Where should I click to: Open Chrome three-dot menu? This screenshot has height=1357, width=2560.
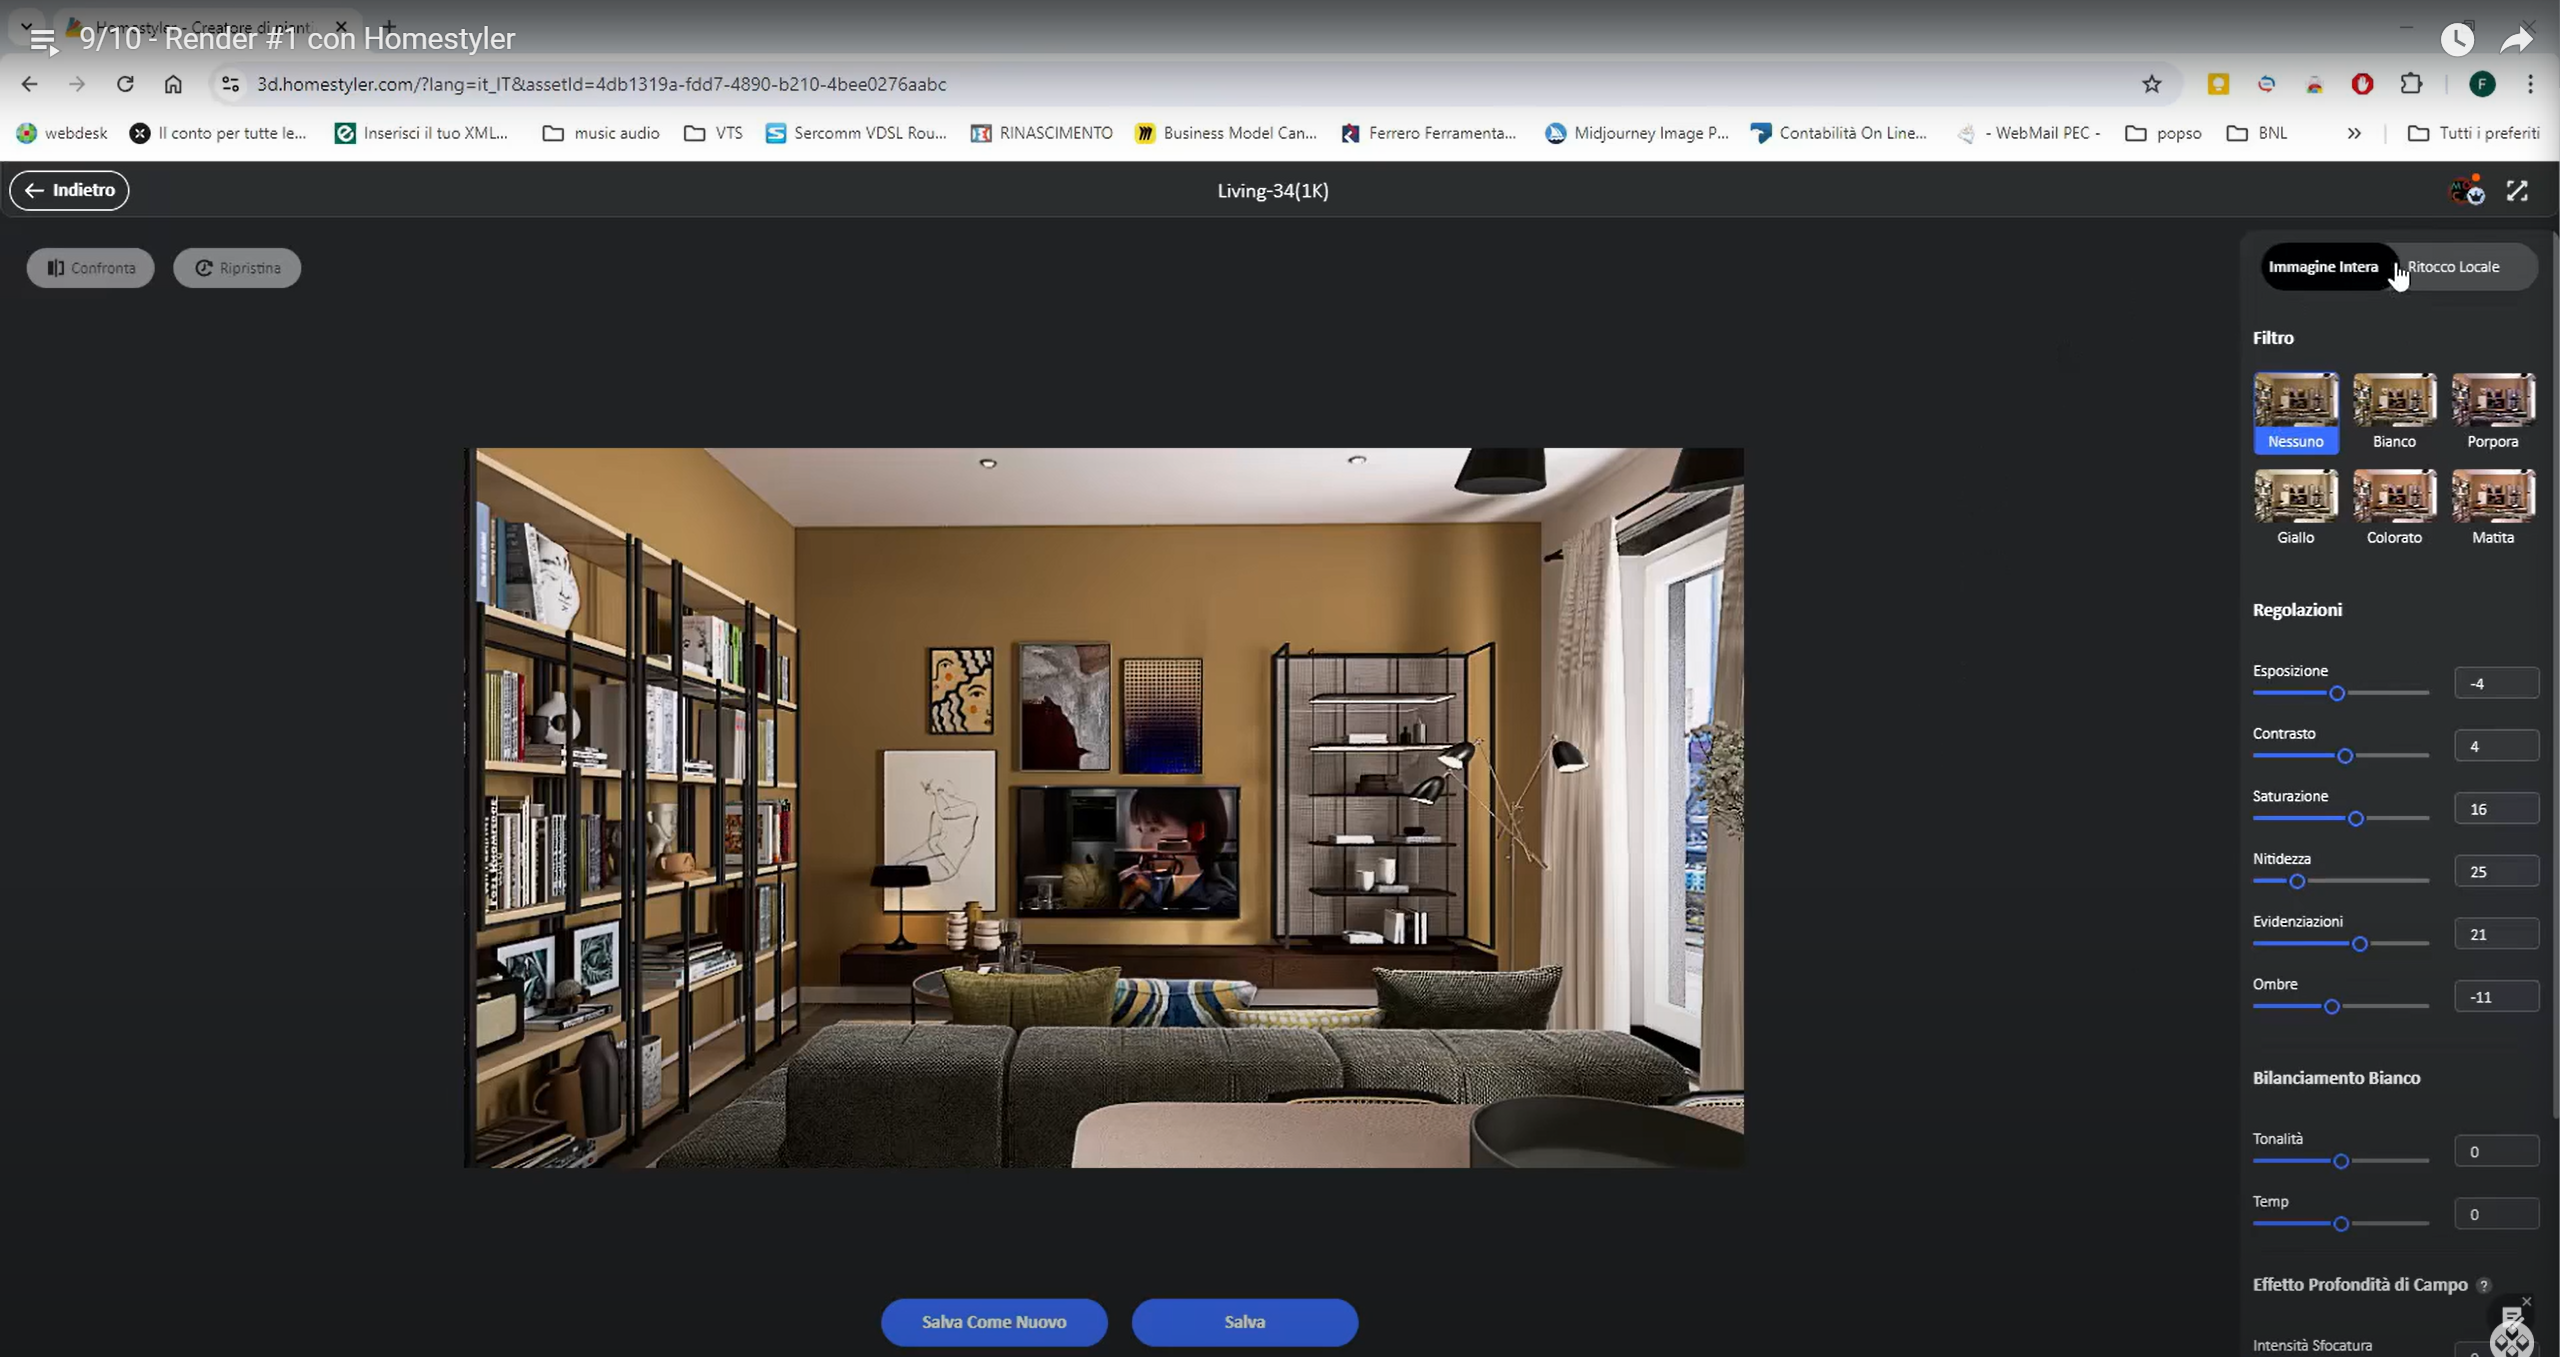tap(2530, 84)
